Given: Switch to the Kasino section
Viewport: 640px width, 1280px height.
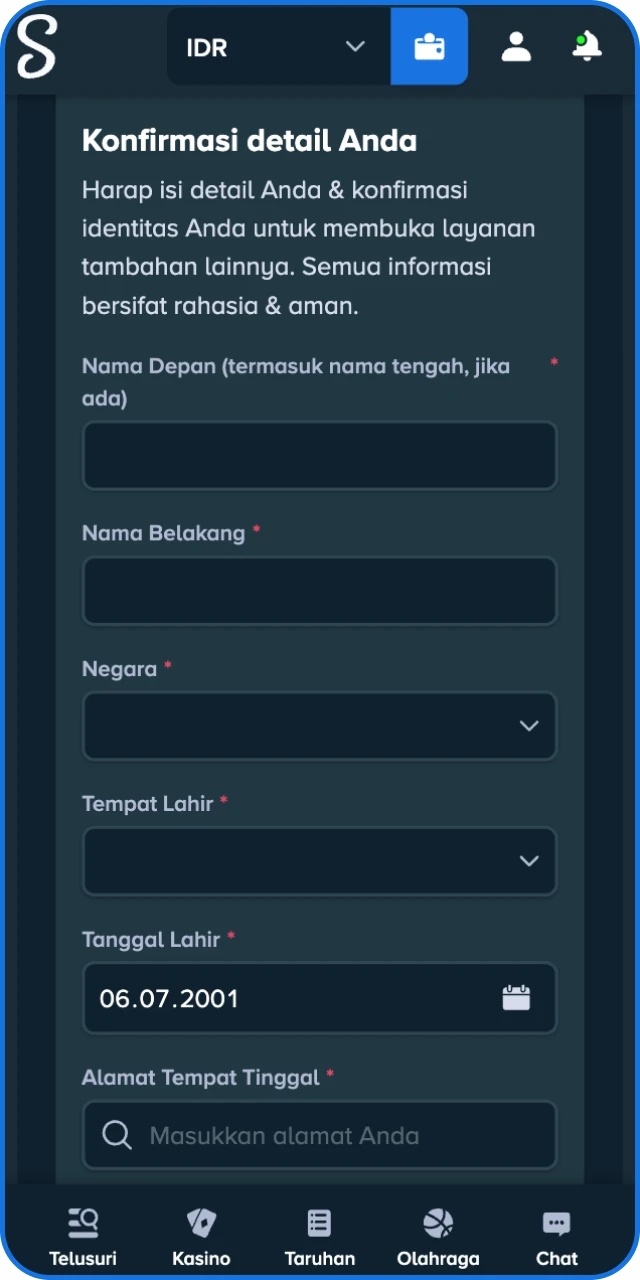Looking at the screenshot, I should point(201,1235).
